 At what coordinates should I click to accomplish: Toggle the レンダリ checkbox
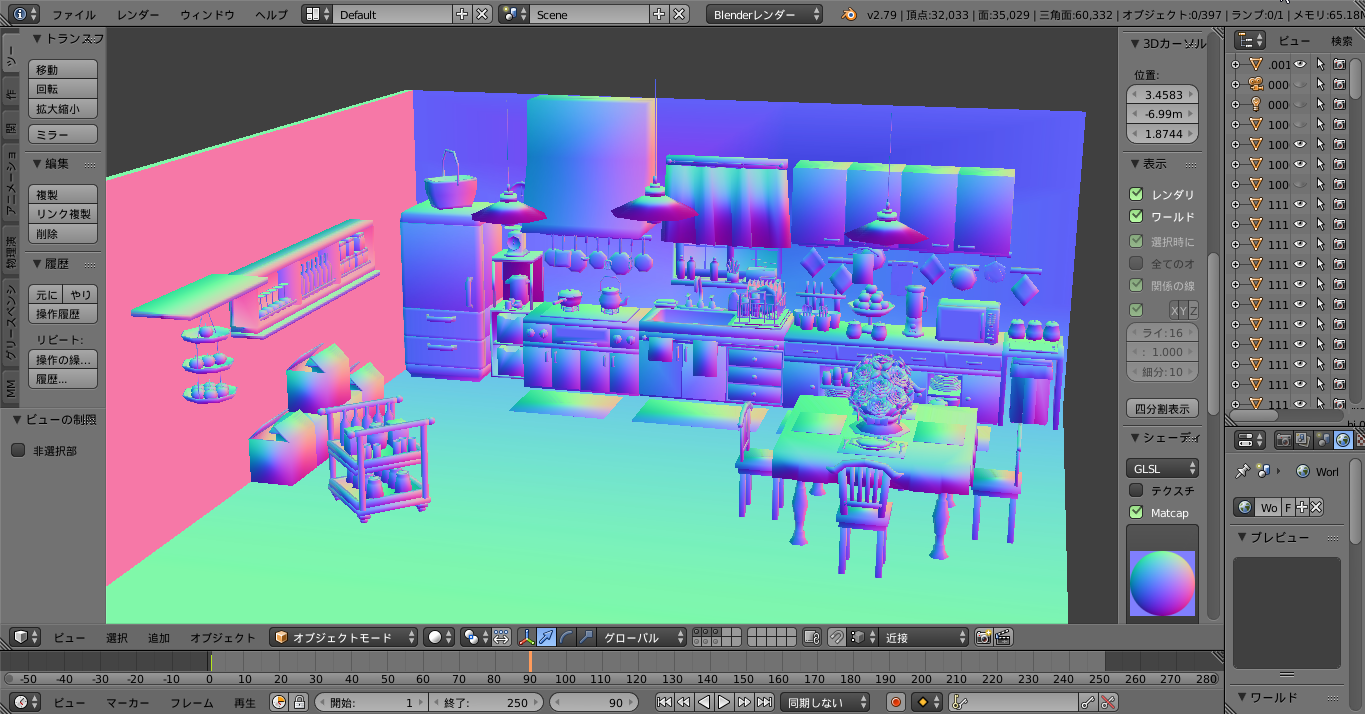(x=1136, y=194)
